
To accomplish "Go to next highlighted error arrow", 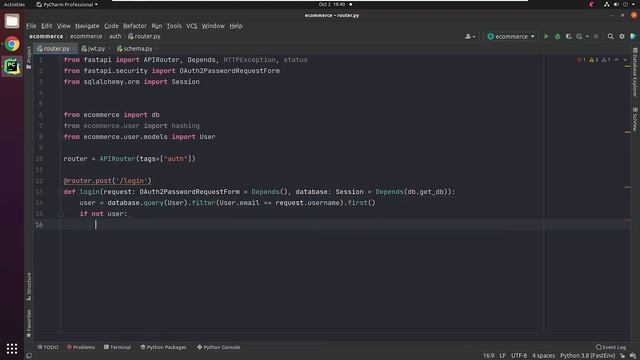I will click(x=625, y=60).
